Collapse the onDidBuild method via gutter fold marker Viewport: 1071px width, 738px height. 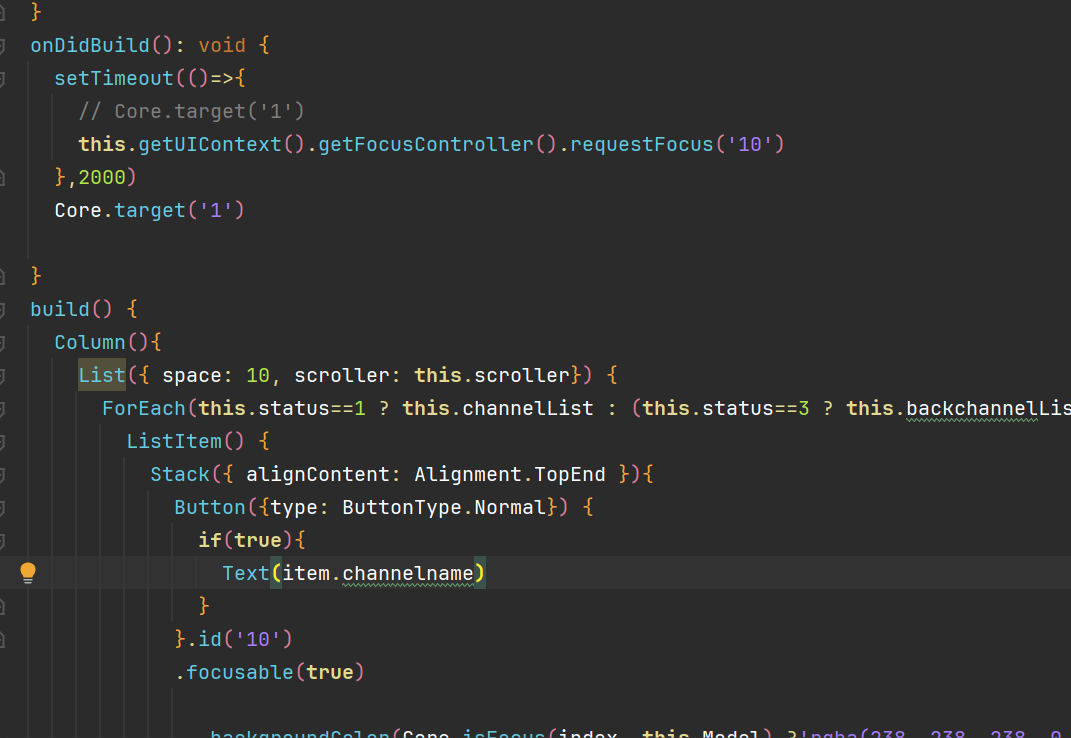click(x=3, y=45)
